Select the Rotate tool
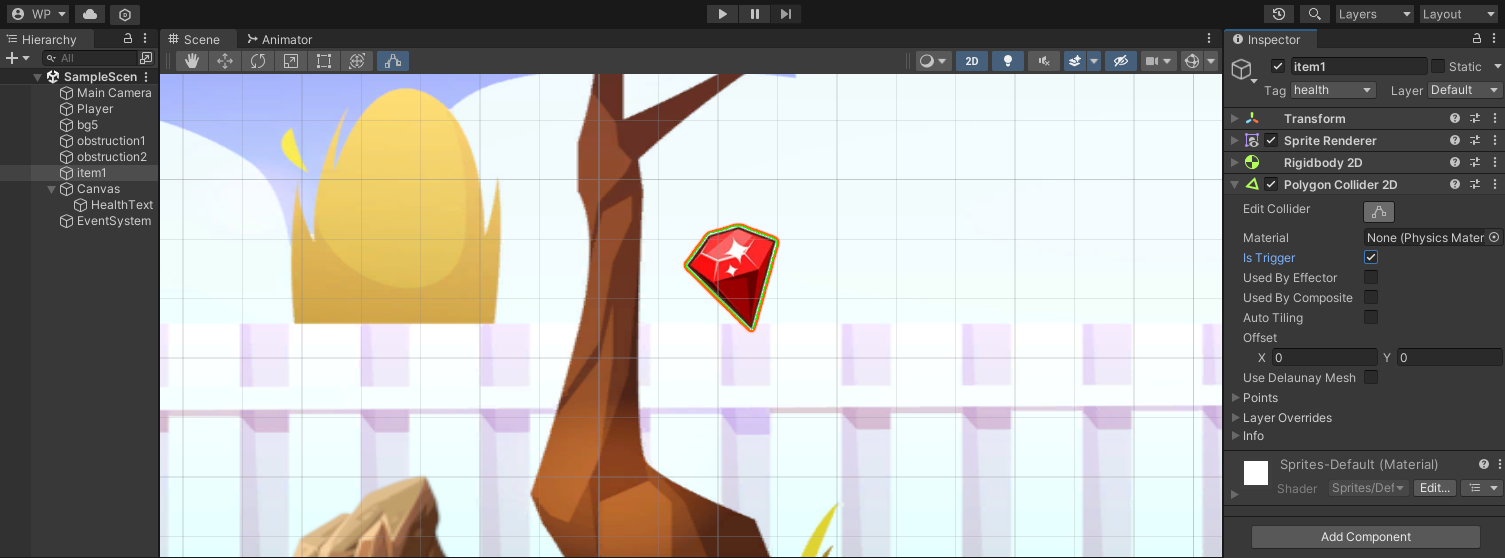 point(258,61)
